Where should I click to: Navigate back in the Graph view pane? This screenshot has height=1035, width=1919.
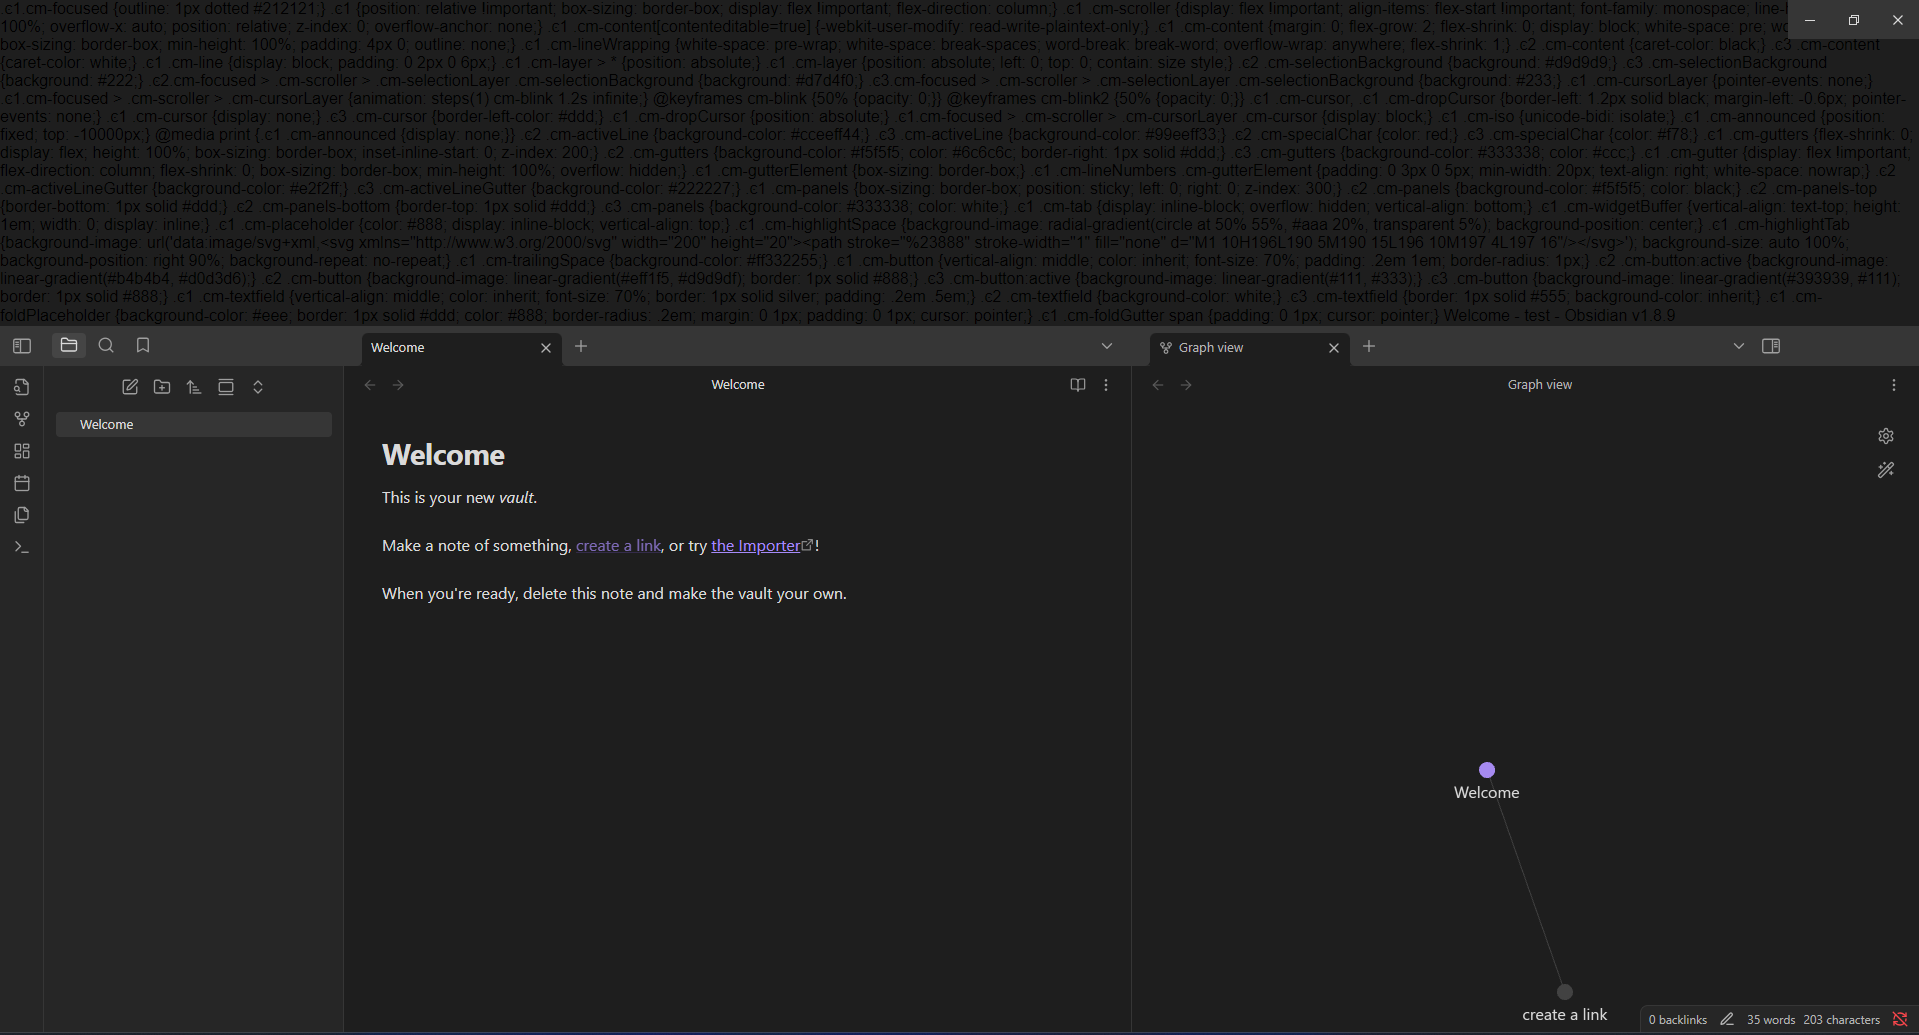coord(1158,385)
